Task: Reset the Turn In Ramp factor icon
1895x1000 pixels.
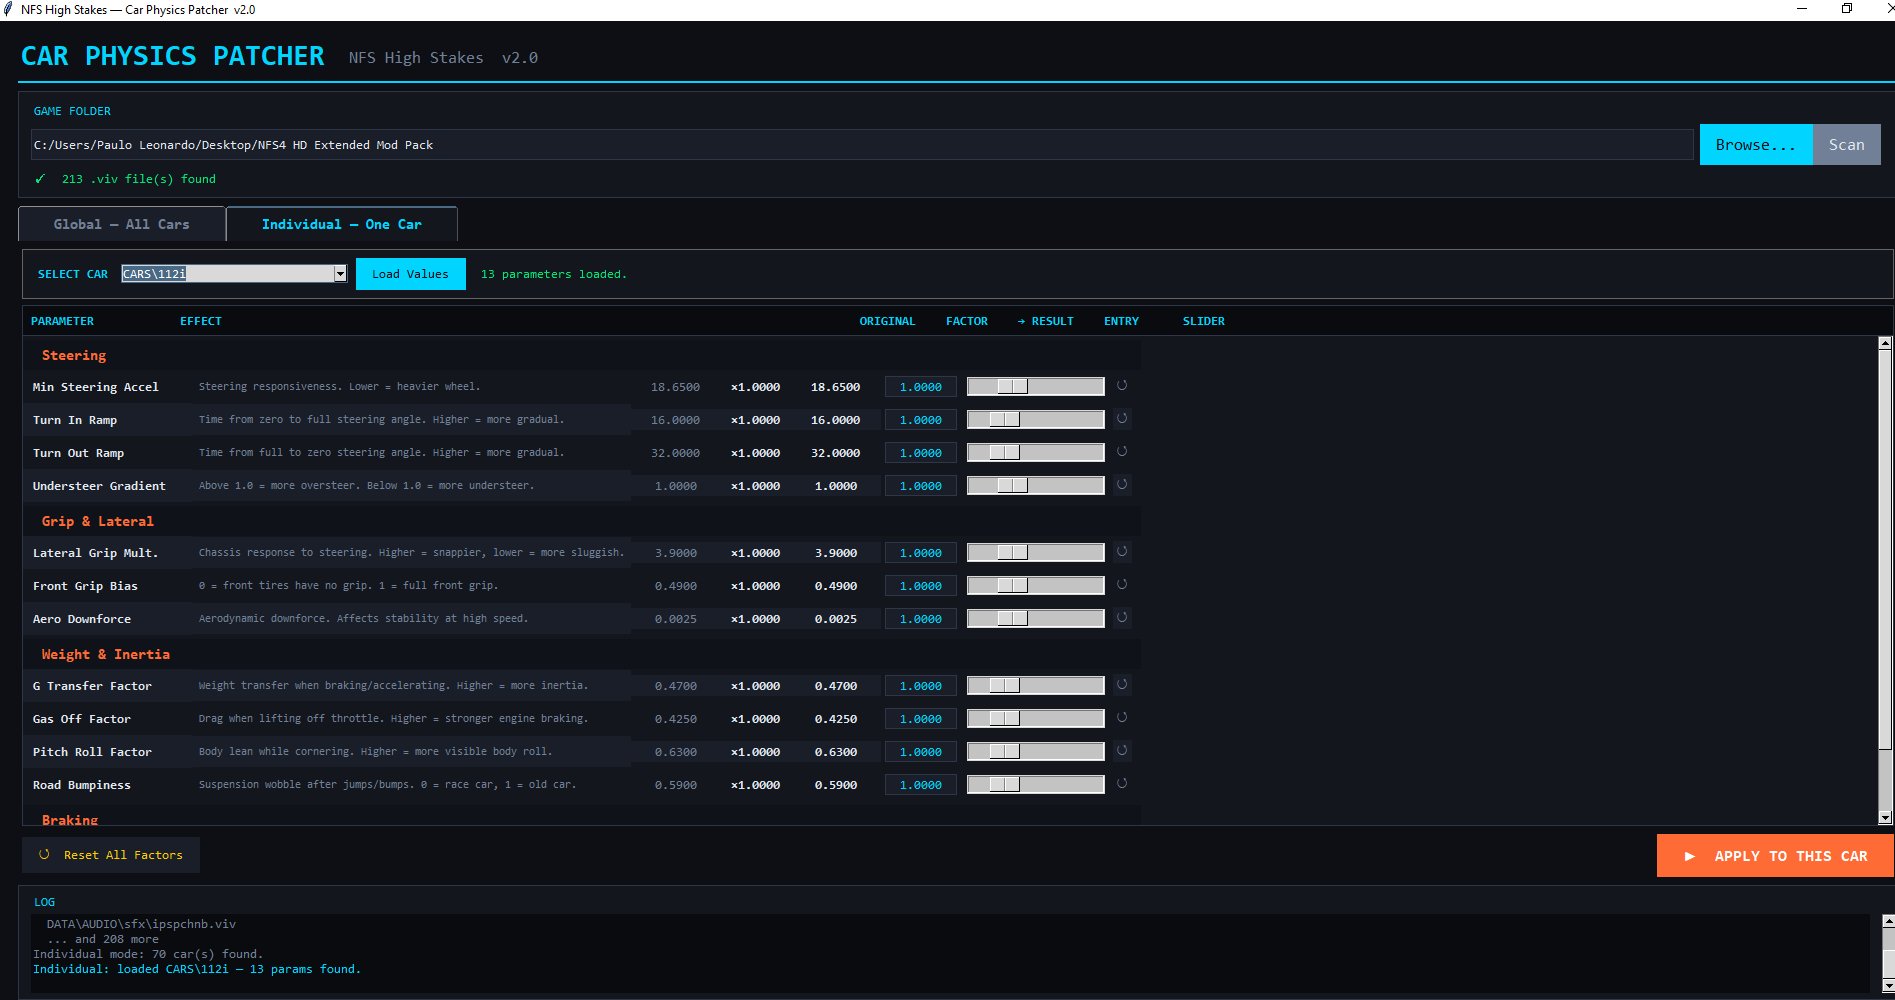Action: point(1122,419)
